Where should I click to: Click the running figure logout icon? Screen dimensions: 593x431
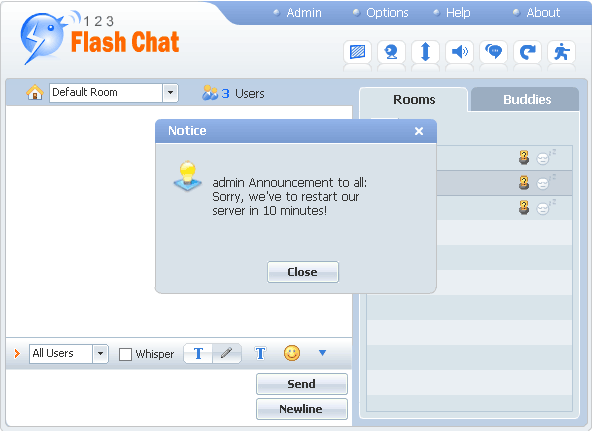pyautogui.click(x=562, y=52)
